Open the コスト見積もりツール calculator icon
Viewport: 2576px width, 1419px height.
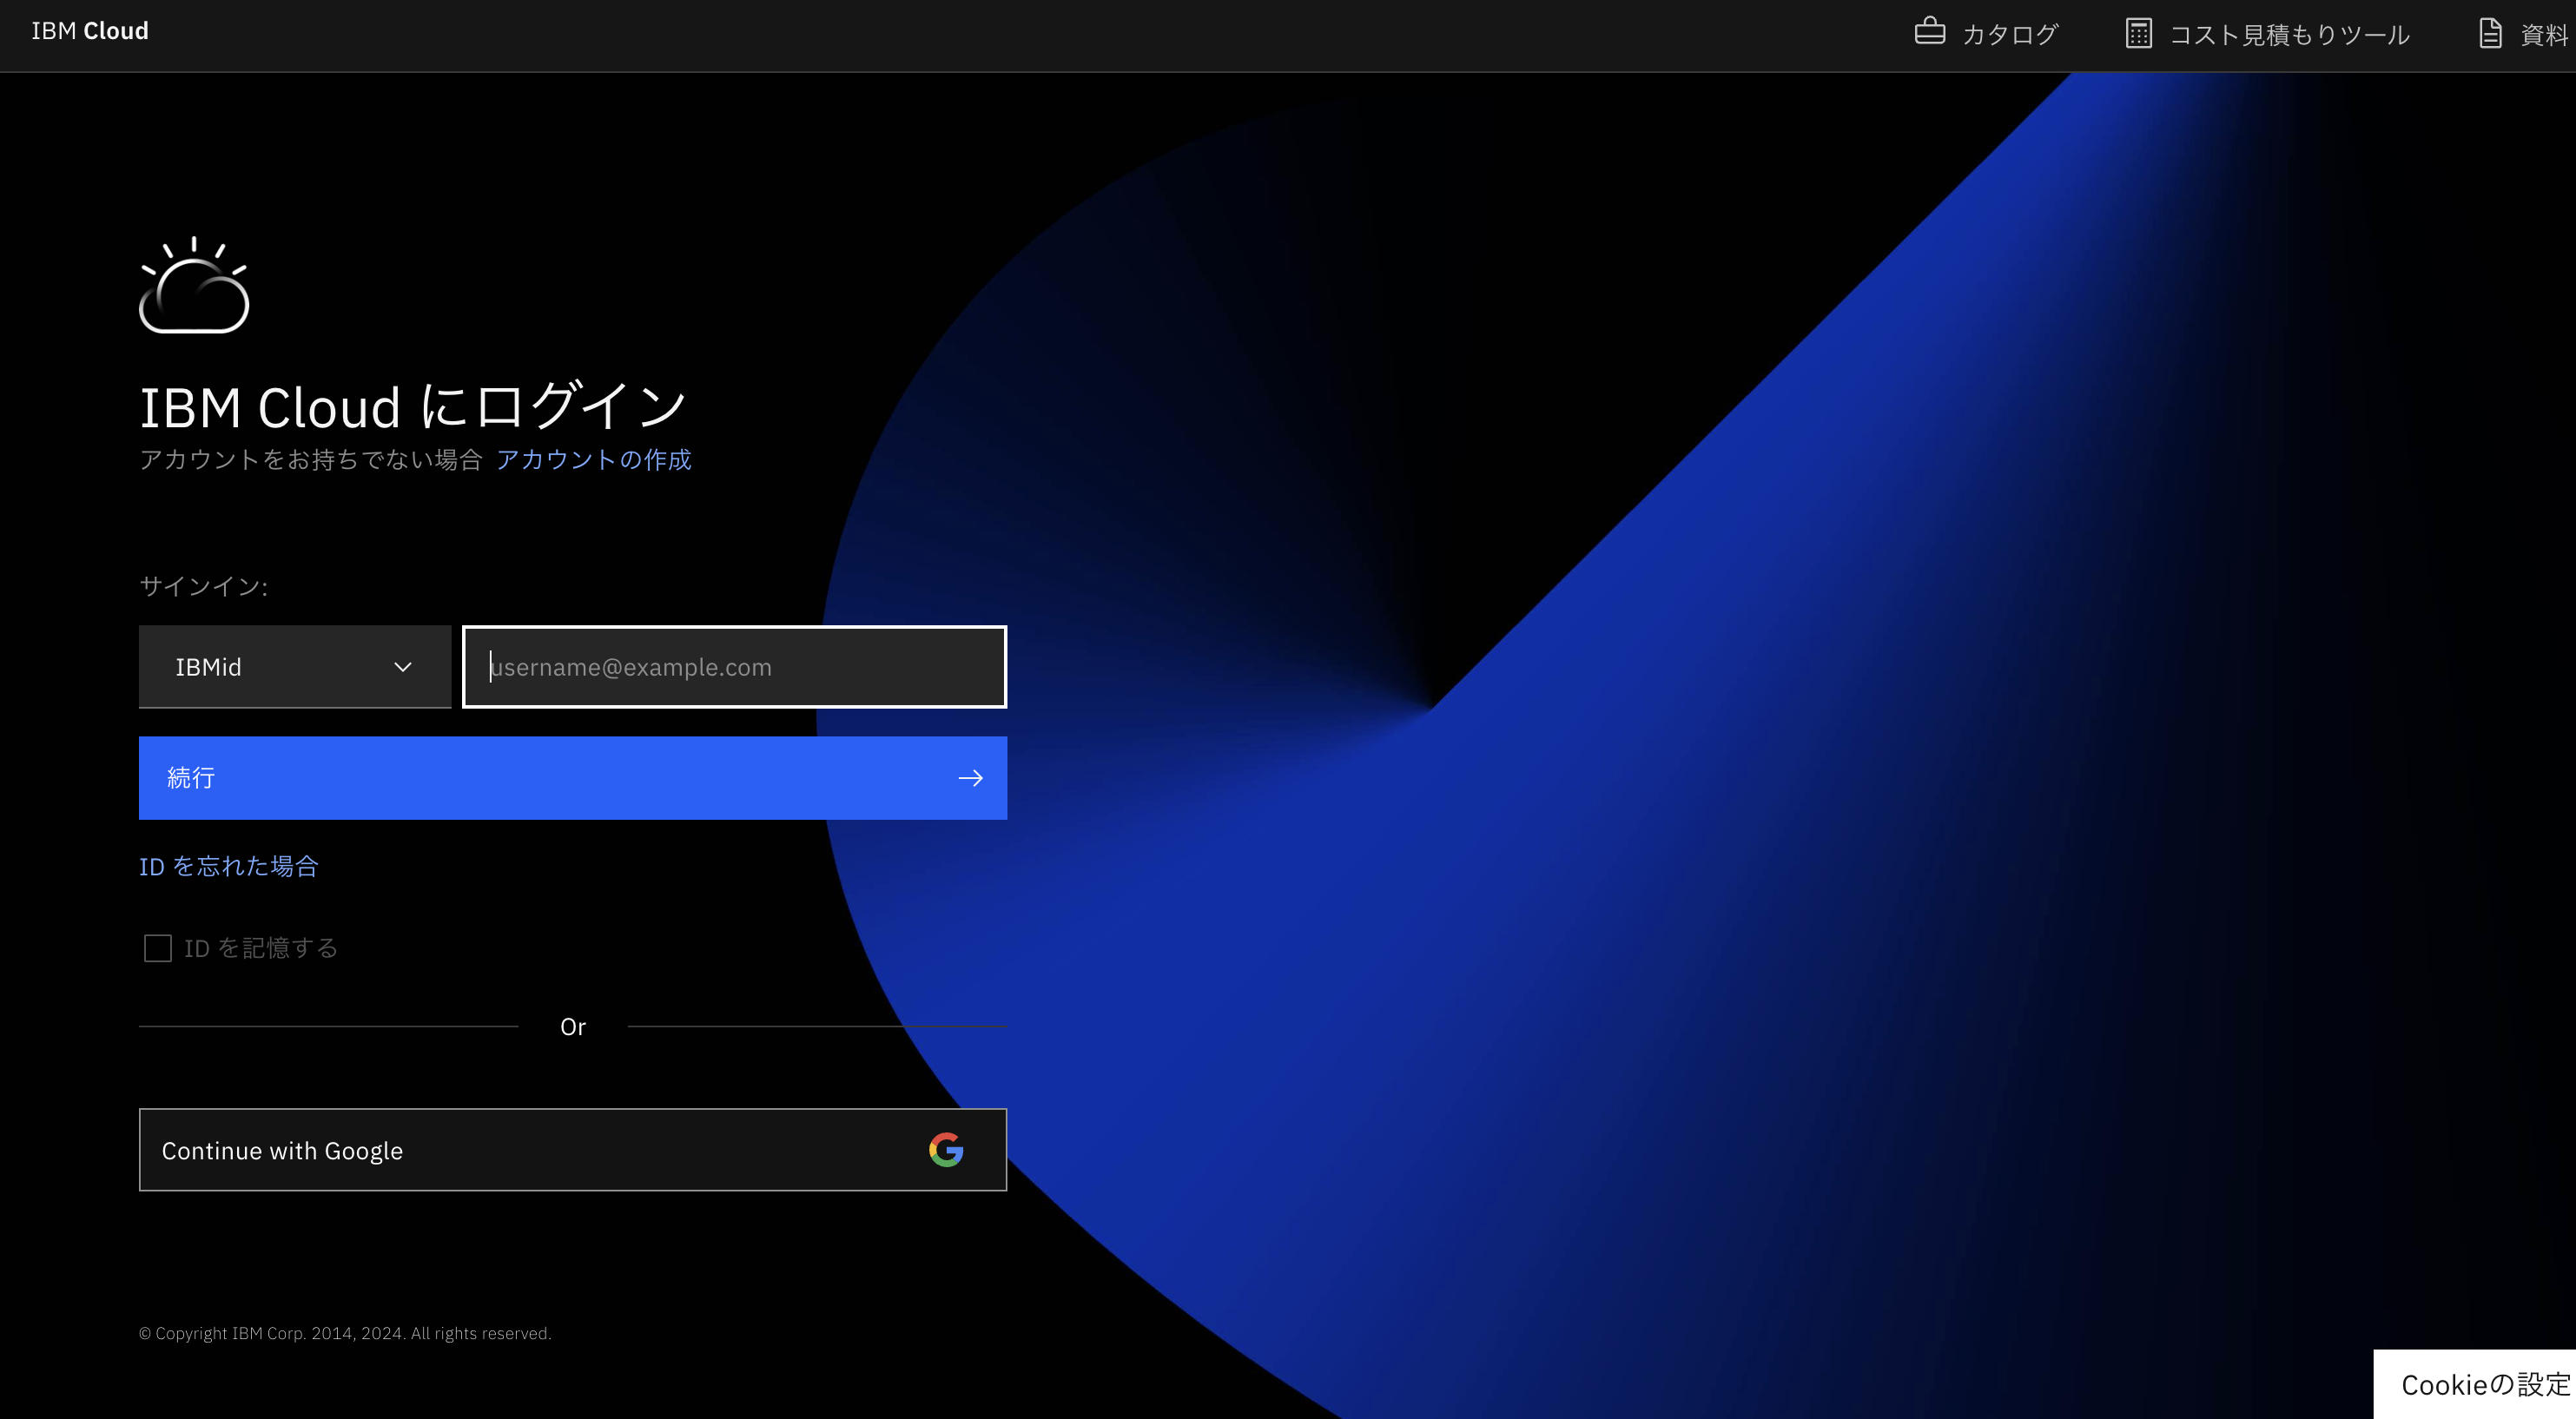click(2138, 33)
